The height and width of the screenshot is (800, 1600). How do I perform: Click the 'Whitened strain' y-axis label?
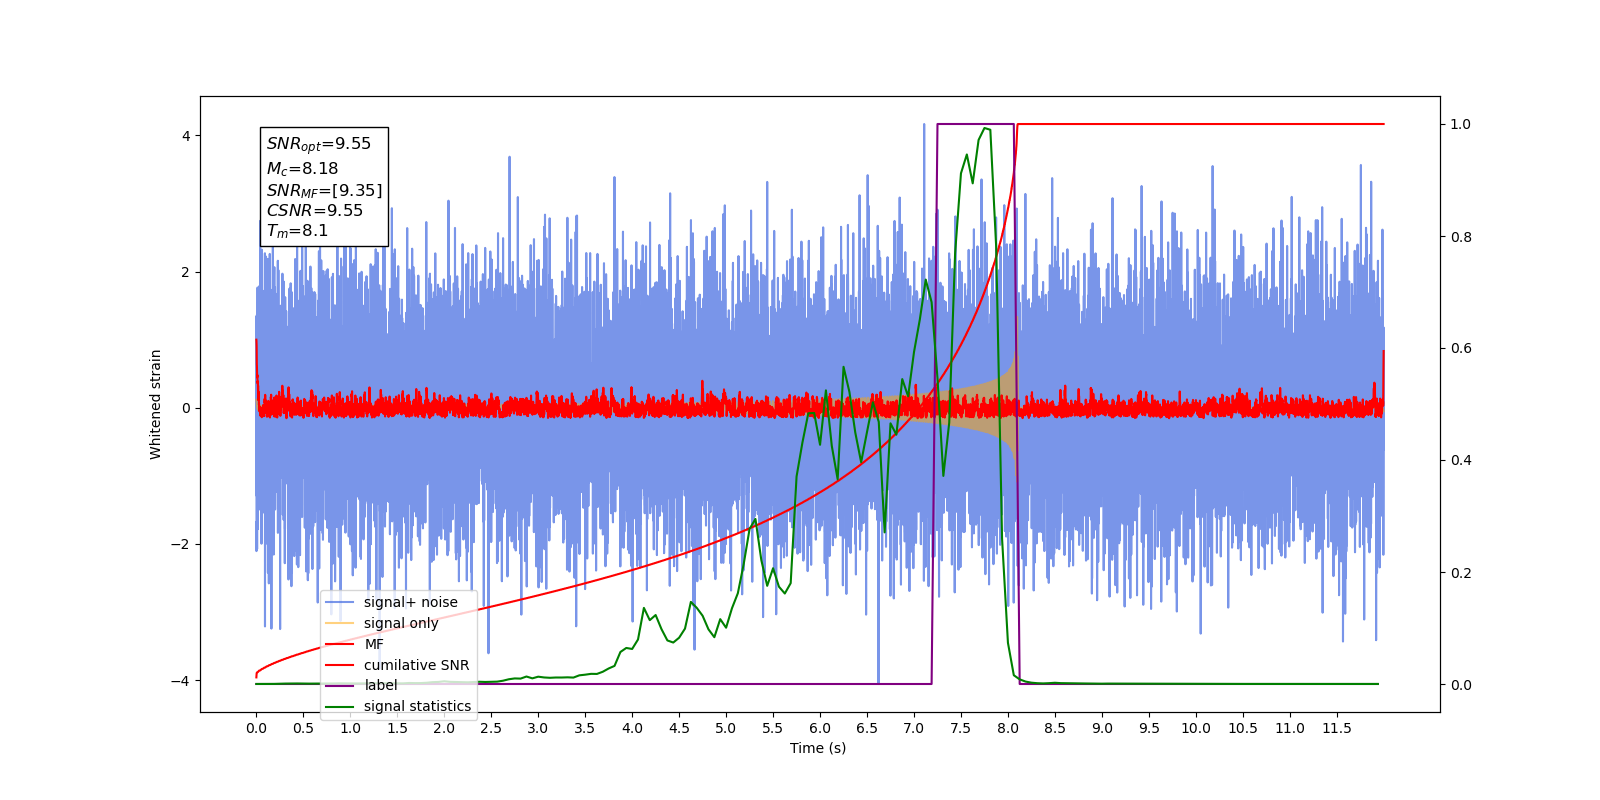click(x=155, y=404)
